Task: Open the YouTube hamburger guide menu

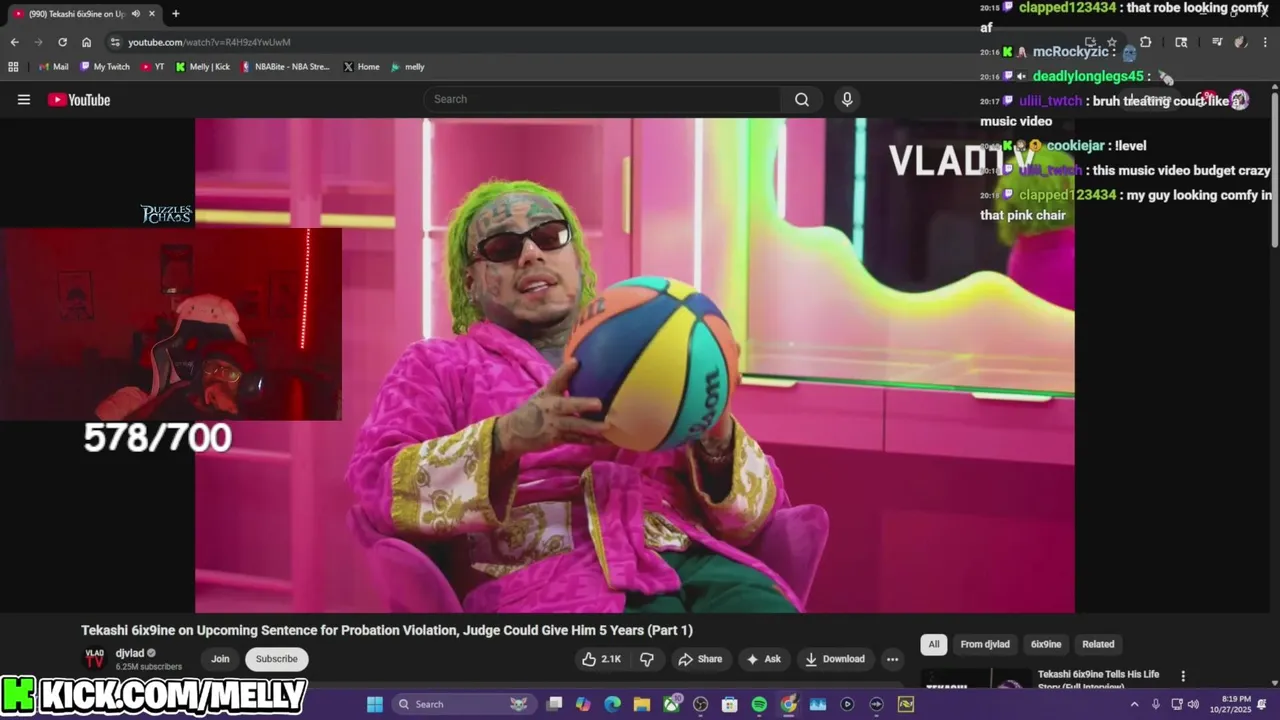Action: point(24,99)
